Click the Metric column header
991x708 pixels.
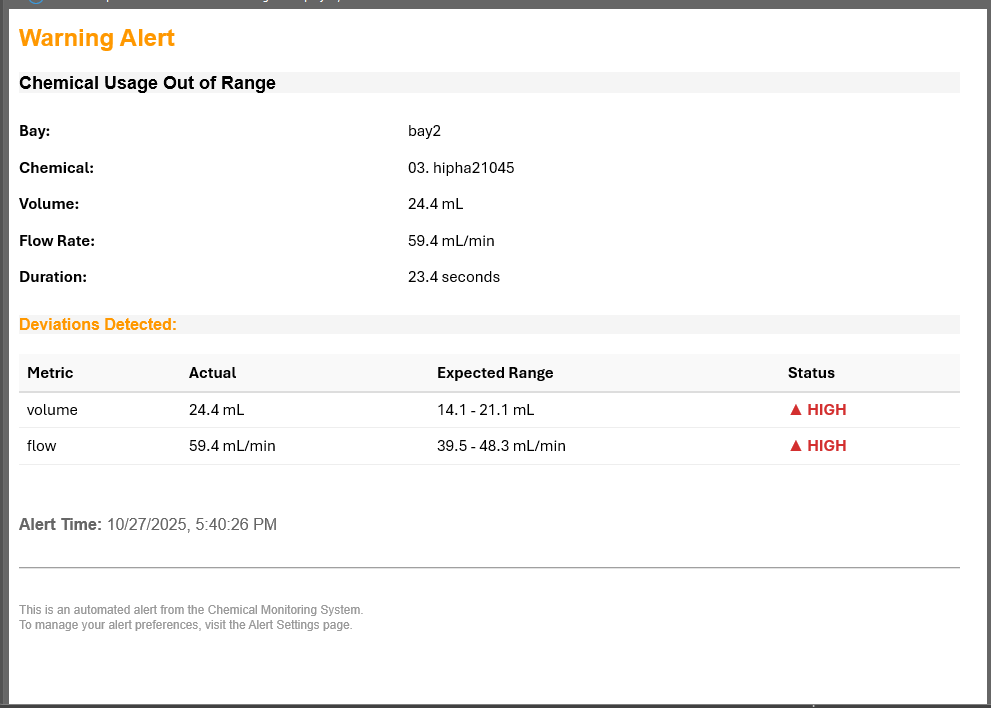50,372
